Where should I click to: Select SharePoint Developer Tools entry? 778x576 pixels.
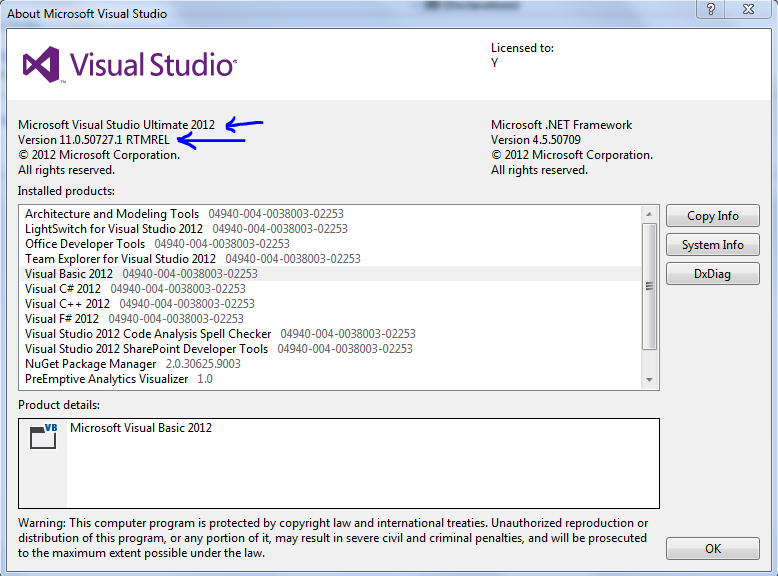tap(332, 349)
